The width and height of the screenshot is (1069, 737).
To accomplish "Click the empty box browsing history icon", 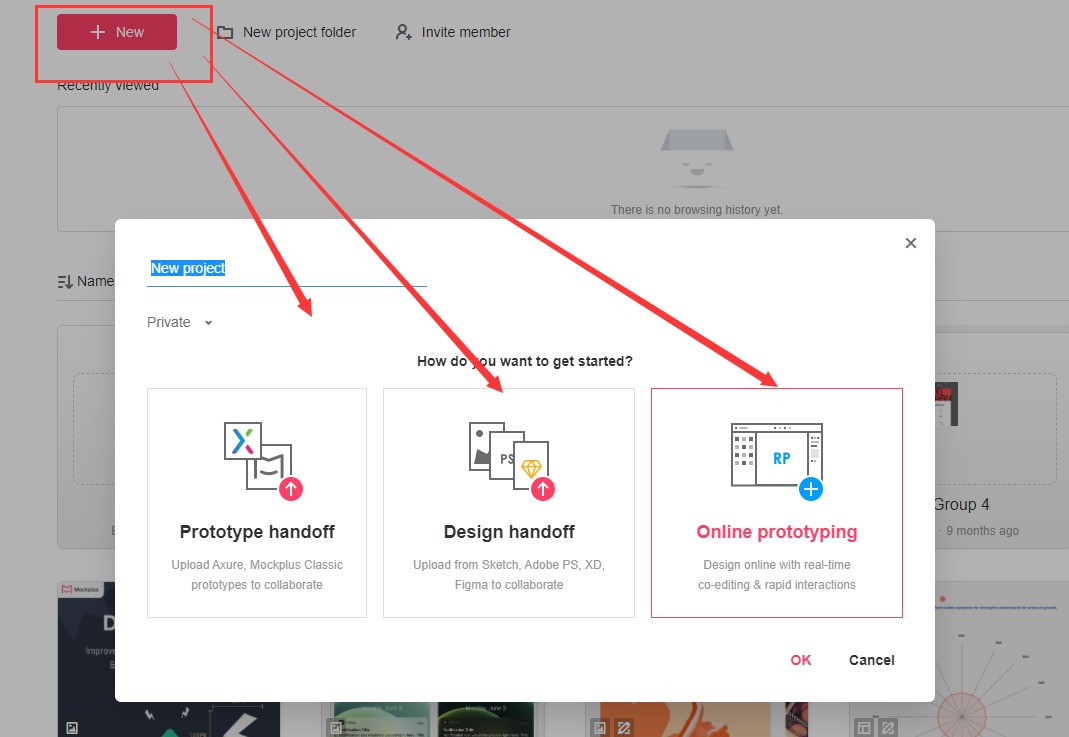I will pos(696,157).
